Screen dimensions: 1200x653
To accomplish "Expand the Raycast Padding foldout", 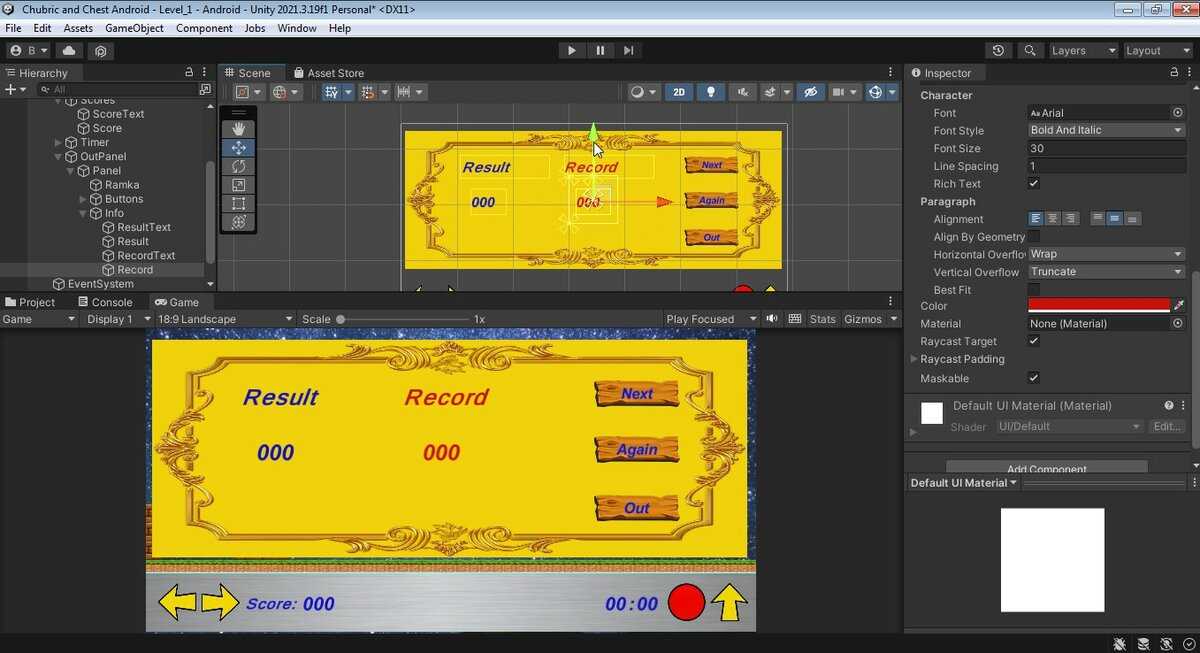I will click(x=914, y=359).
